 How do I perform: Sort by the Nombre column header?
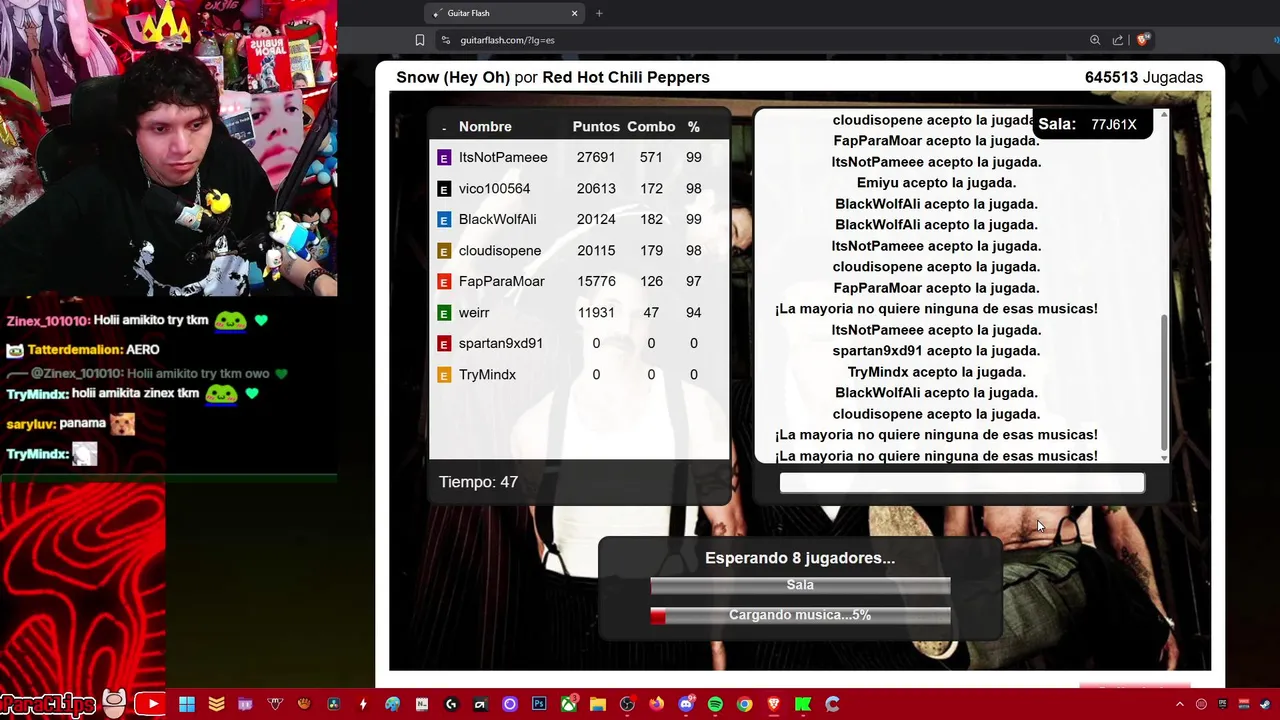click(x=485, y=127)
